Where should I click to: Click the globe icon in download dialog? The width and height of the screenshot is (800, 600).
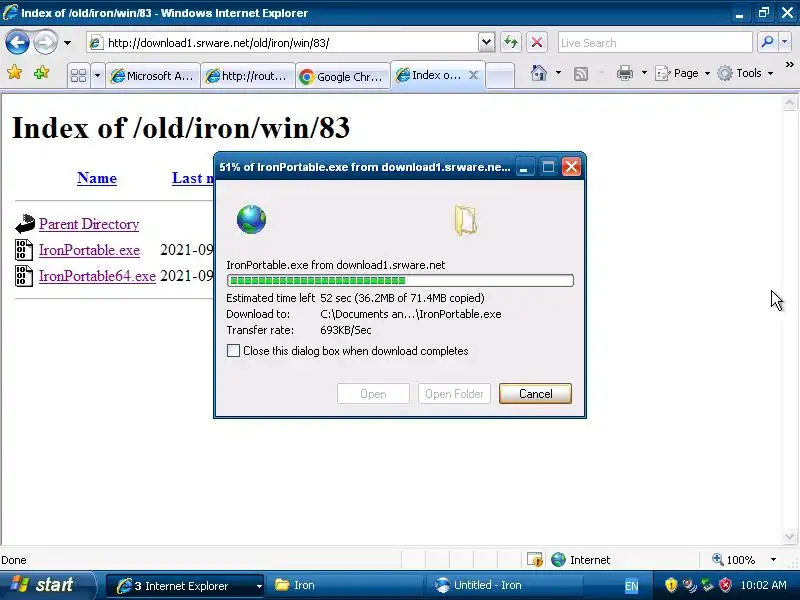(x=251, y=219)
